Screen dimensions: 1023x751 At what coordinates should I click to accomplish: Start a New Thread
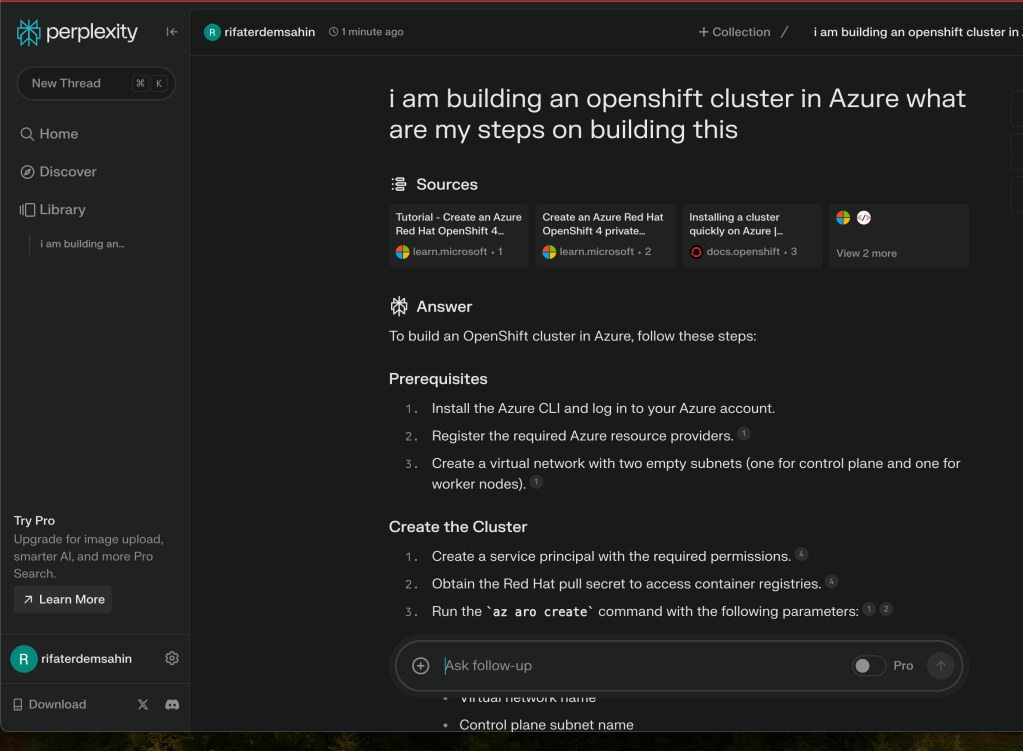[x=96, y=84]
